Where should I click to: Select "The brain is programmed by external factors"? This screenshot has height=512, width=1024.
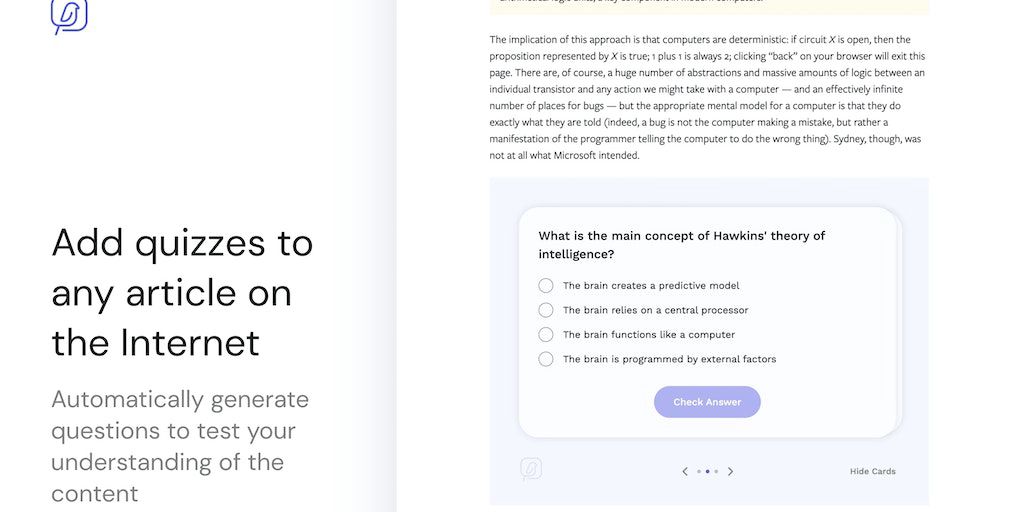(x=546, y=359)
